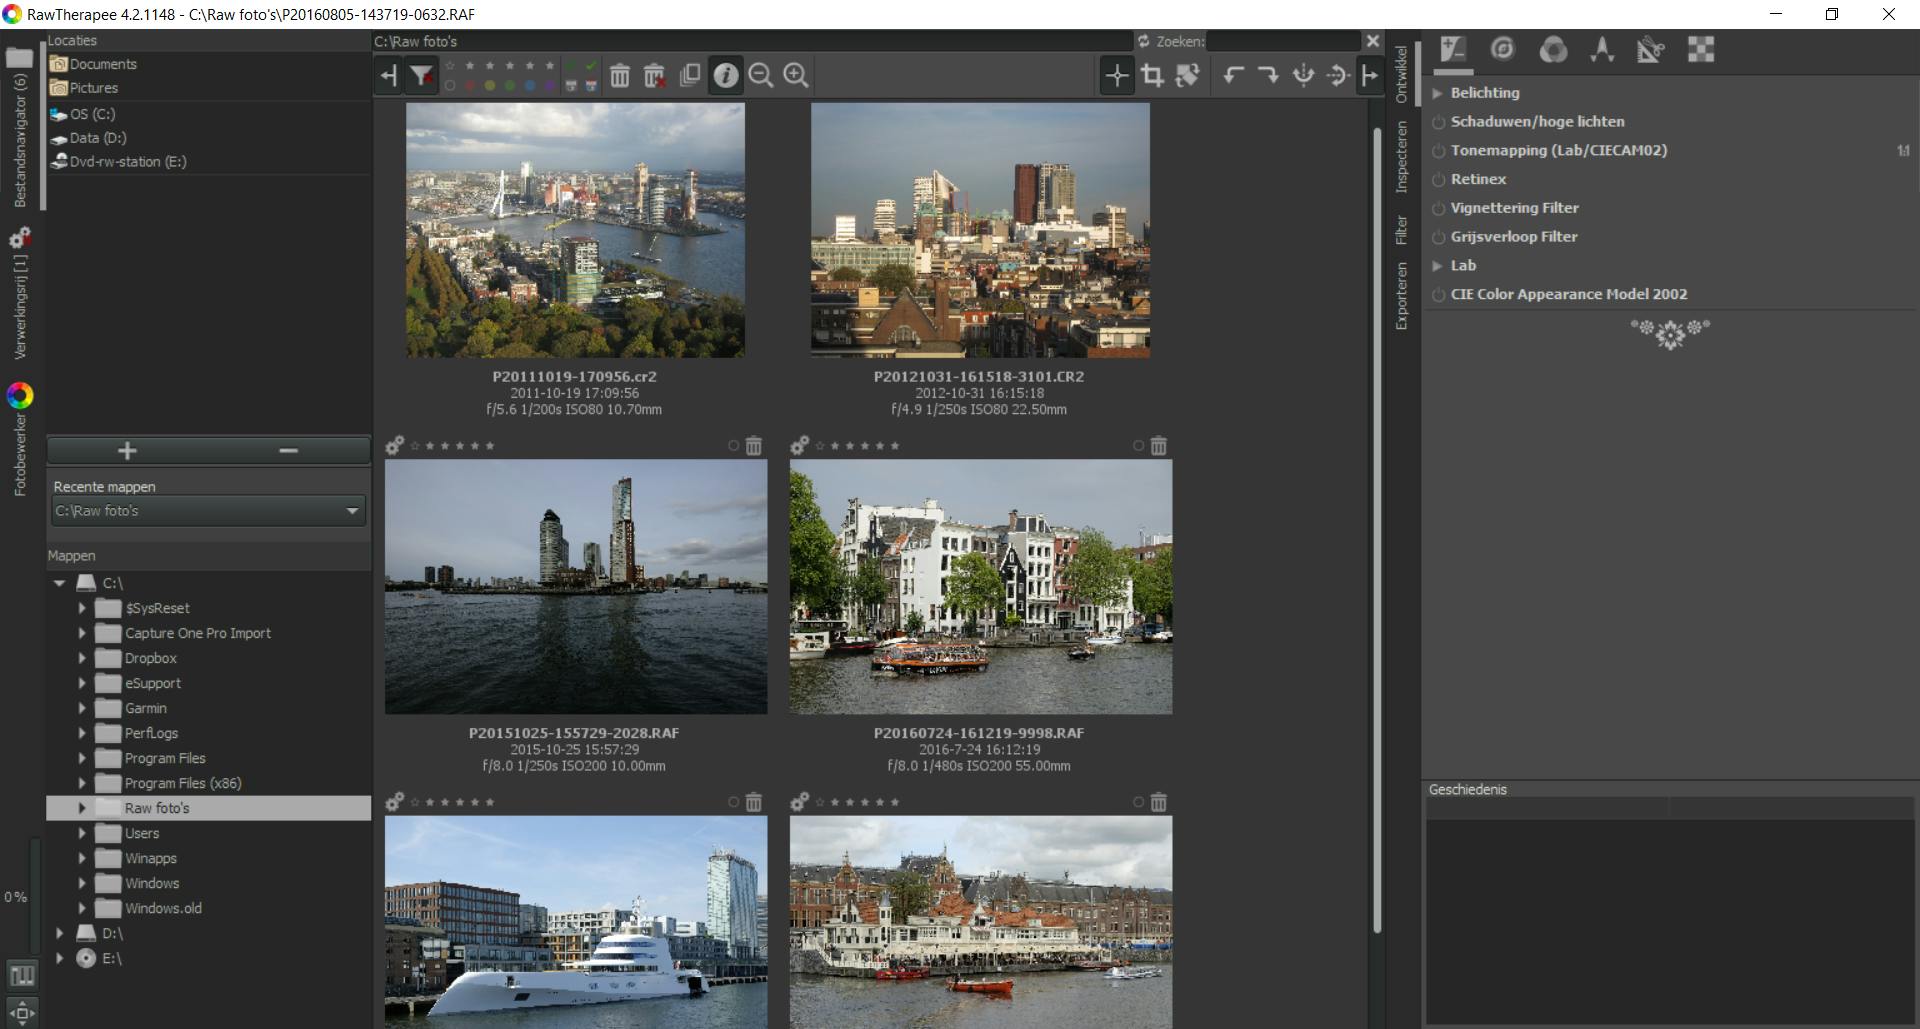
Task: Click the clear filters funnel icon
Action: (422, 76)
